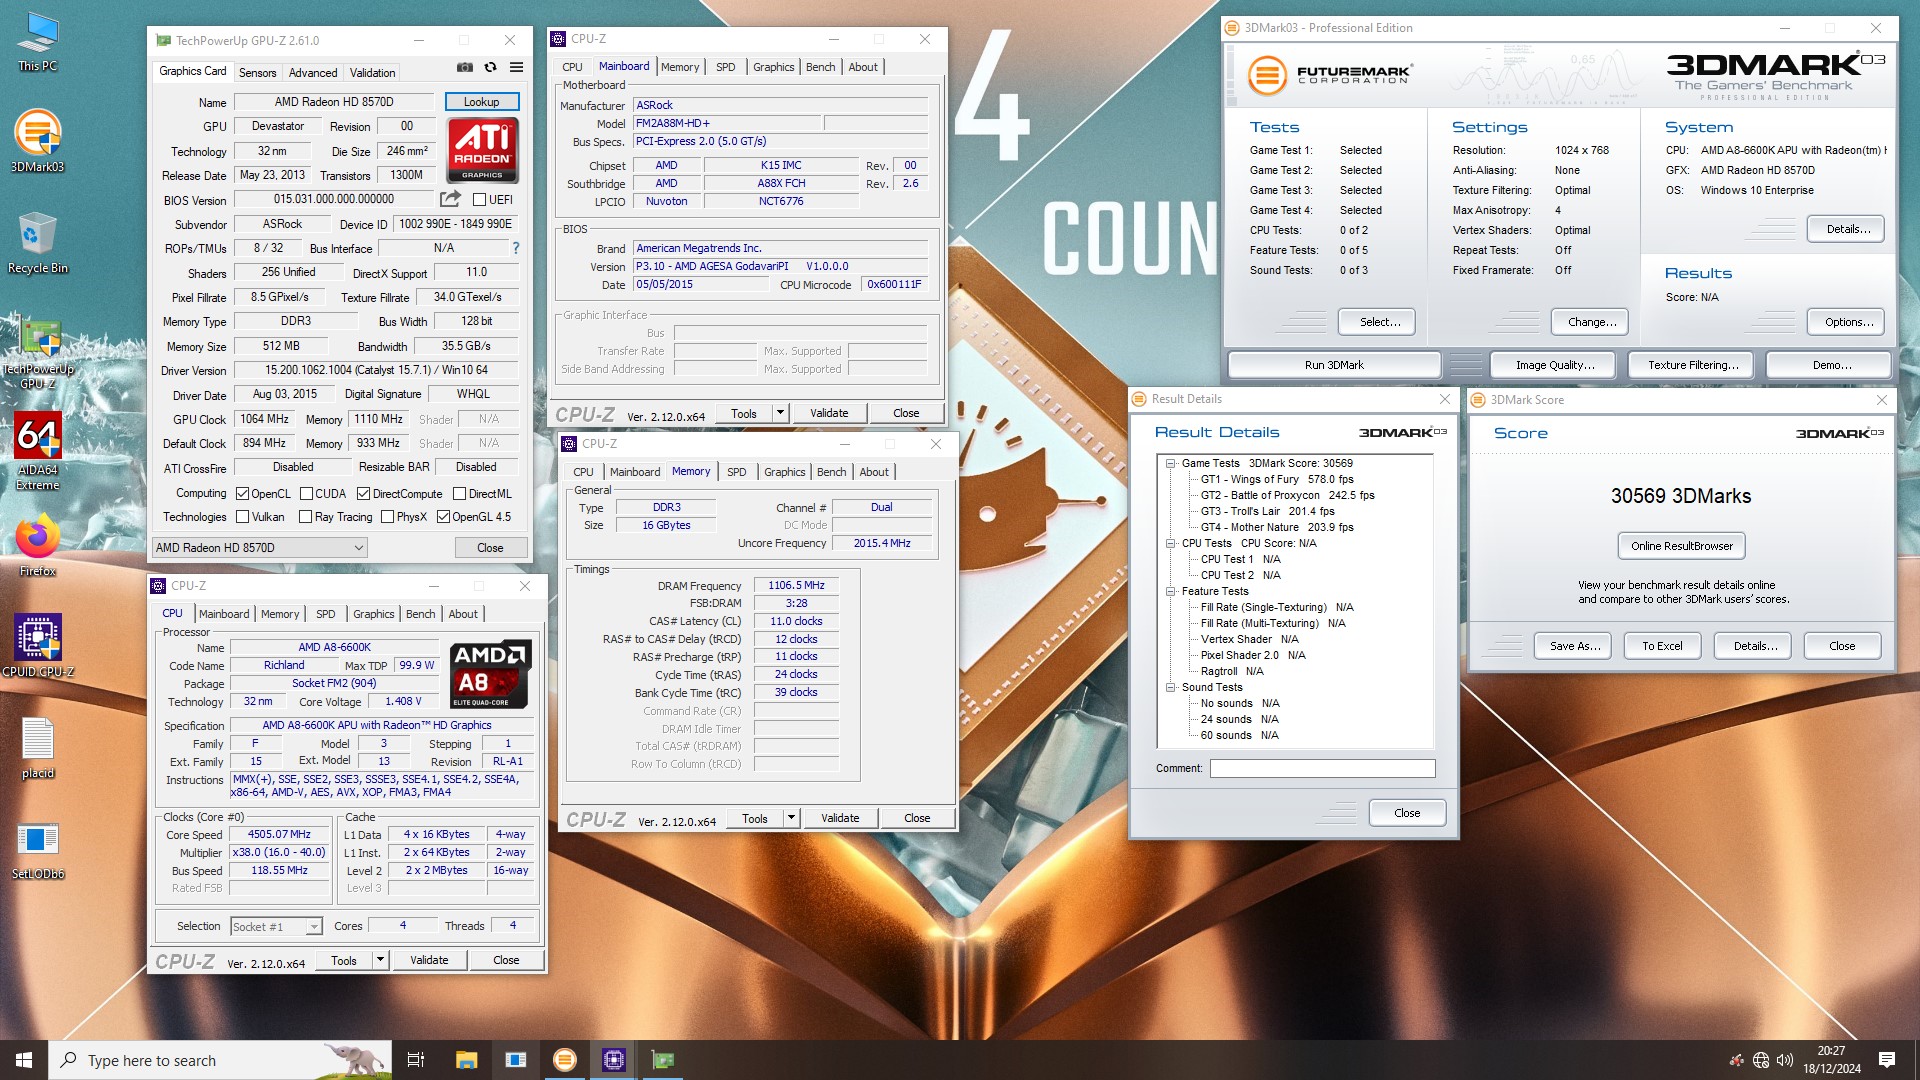Collapse the Feature Tests tree node
Image resolution: width=1920 pixels, height=1080 pixels.
pos(1170,591)
